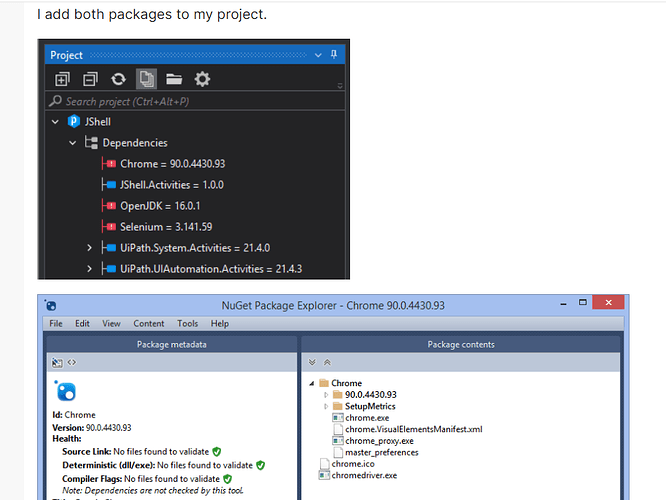Expand the UiPath.UIAutomation.Activities dependency
Screen dimensions: 666x500
pos(89,269)
